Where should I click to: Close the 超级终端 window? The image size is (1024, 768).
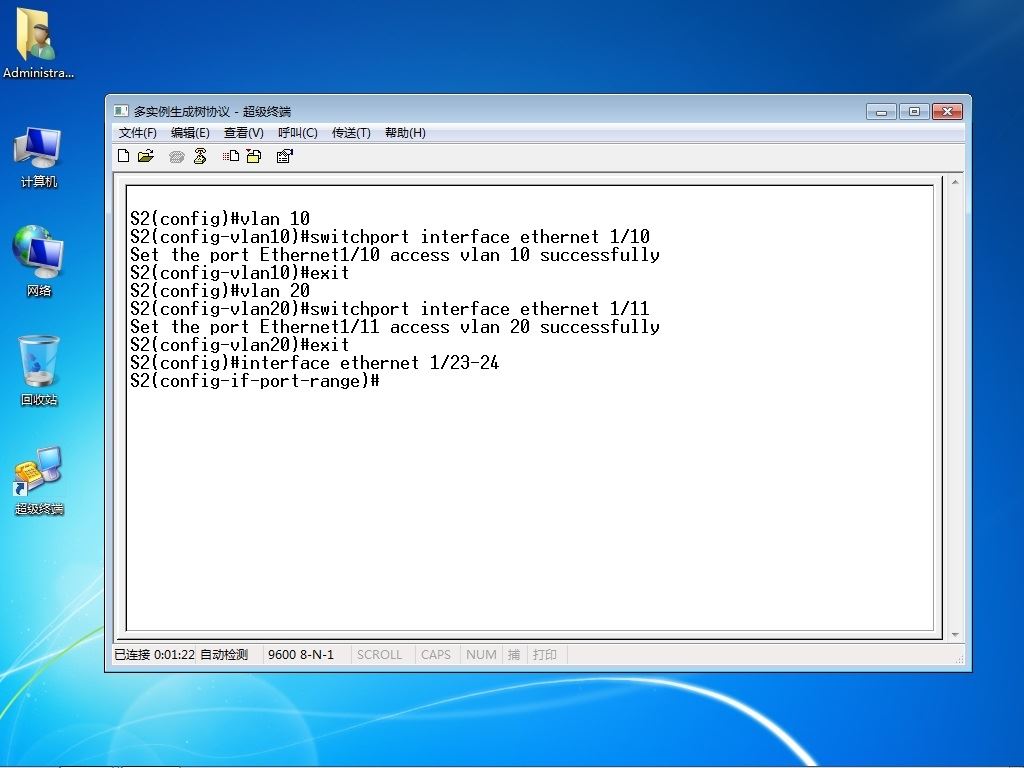click(948, 112)
